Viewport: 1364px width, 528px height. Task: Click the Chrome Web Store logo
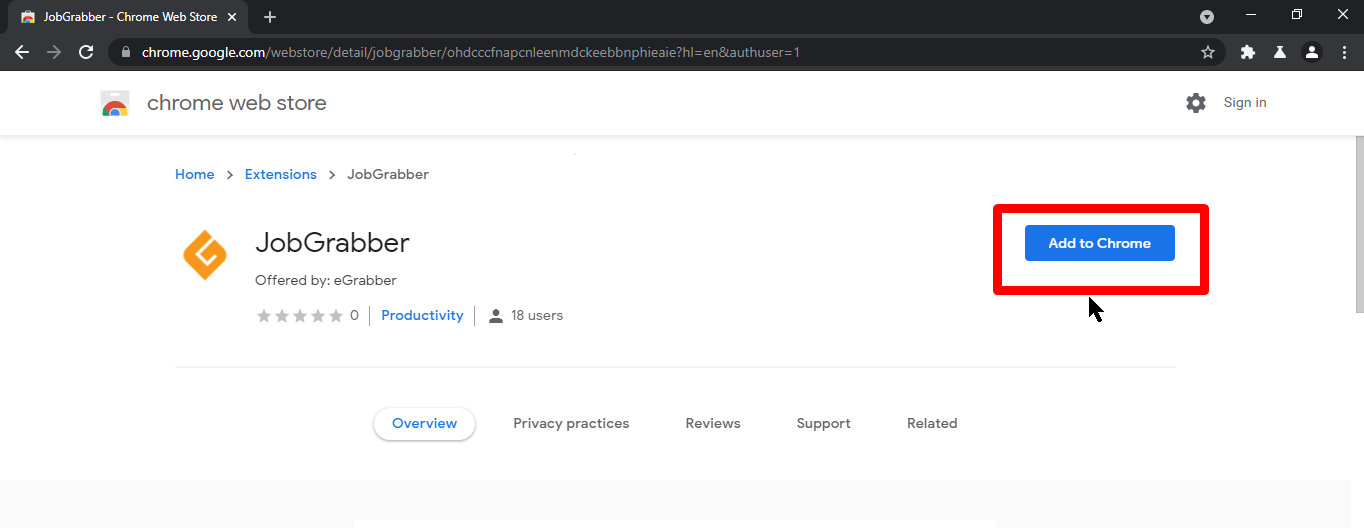(115, 103)
